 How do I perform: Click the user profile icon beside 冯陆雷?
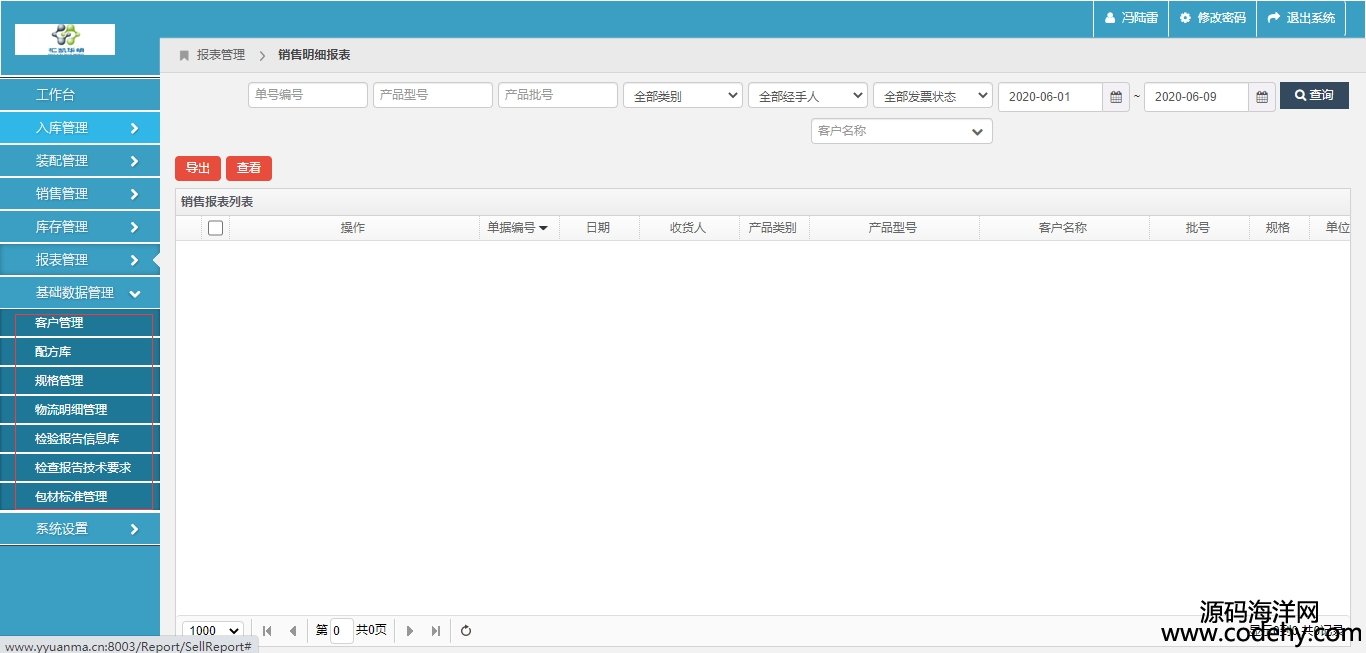click(x=1109, y=18)
